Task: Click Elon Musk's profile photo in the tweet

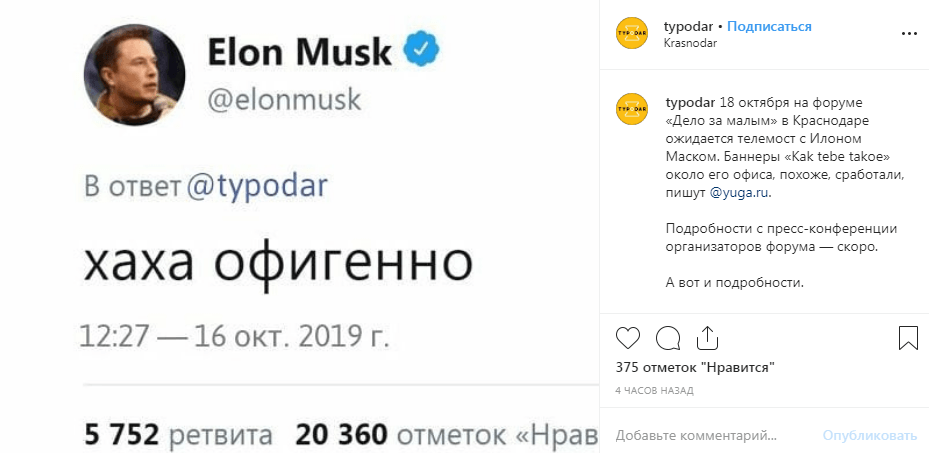Action: (140, 74)
